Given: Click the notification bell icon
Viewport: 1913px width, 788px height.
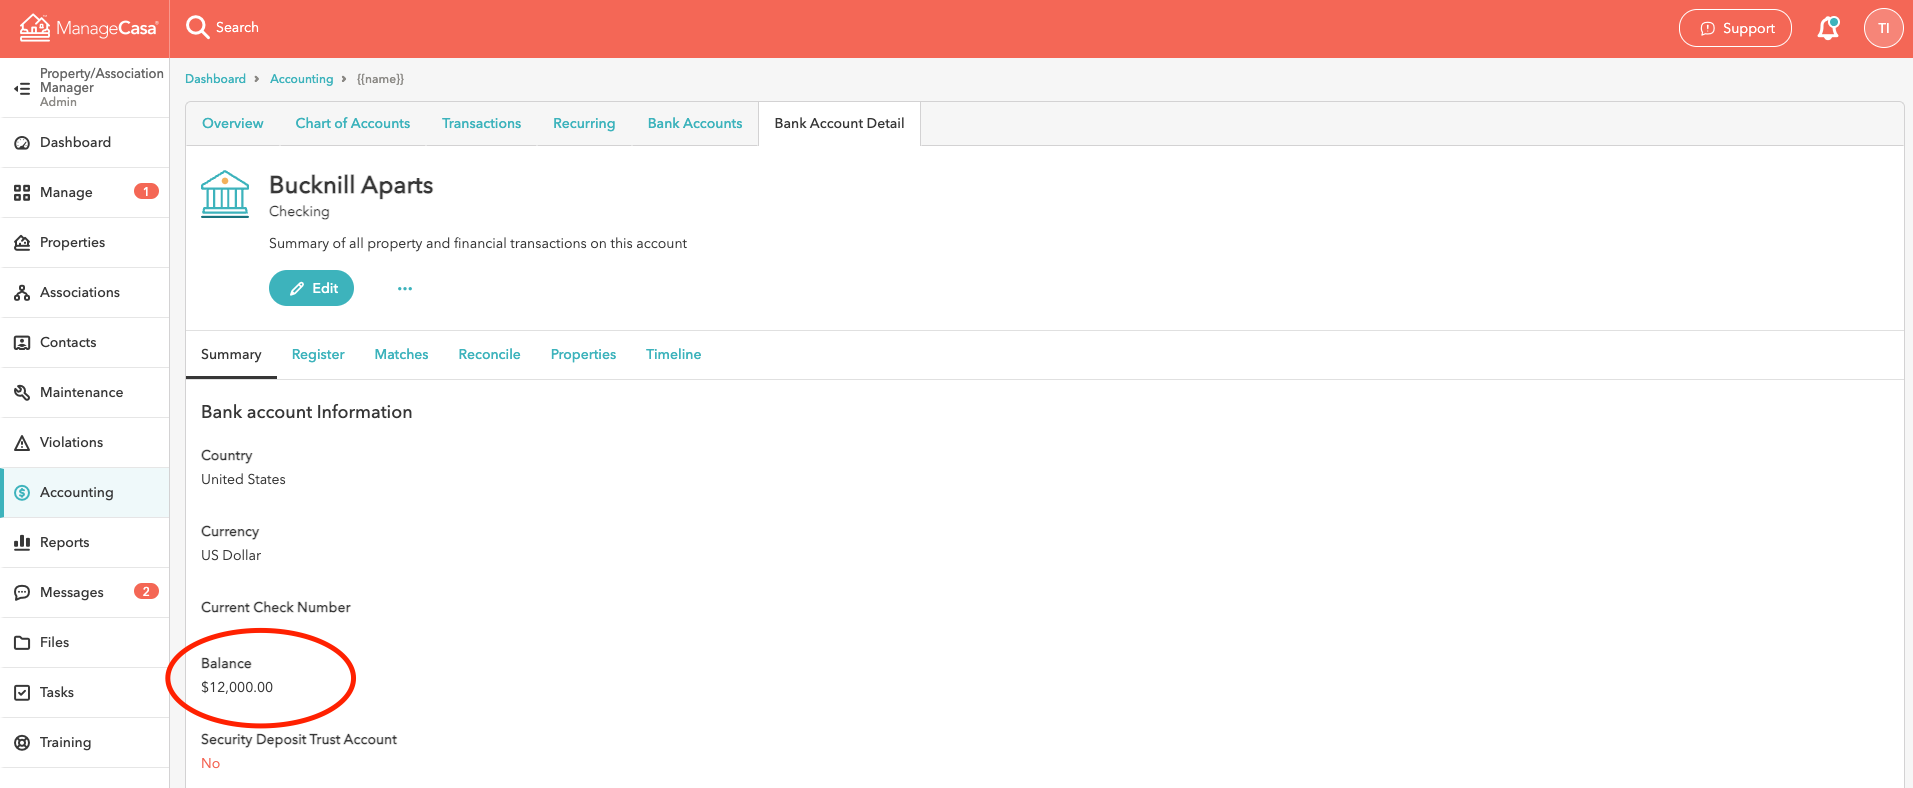Looking at the screenshot, I should tap(1827, 28).
